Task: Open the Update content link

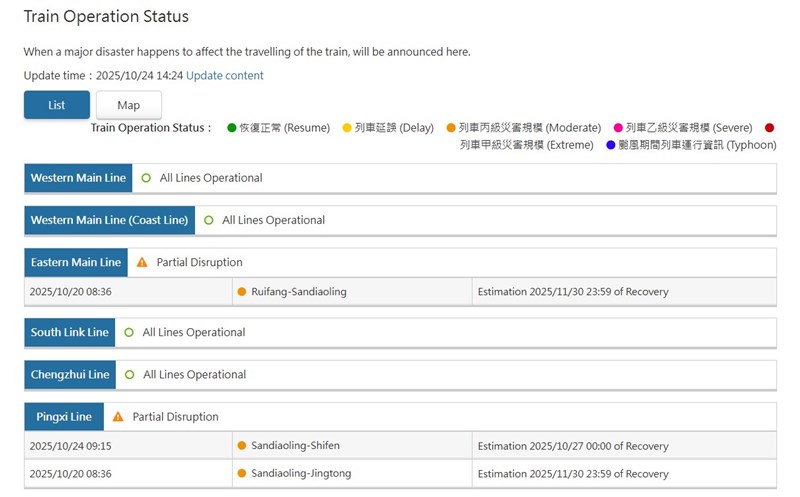Action: point(225,76)
